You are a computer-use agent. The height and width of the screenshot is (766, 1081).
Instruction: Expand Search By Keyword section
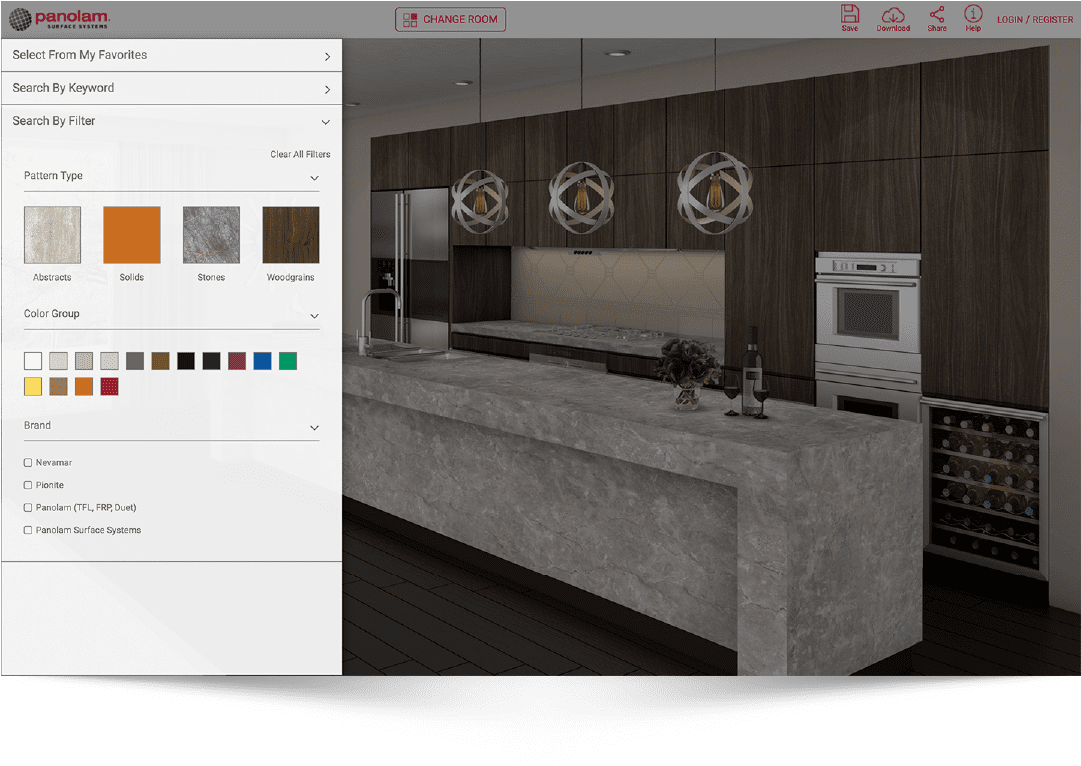click(172, 88)
